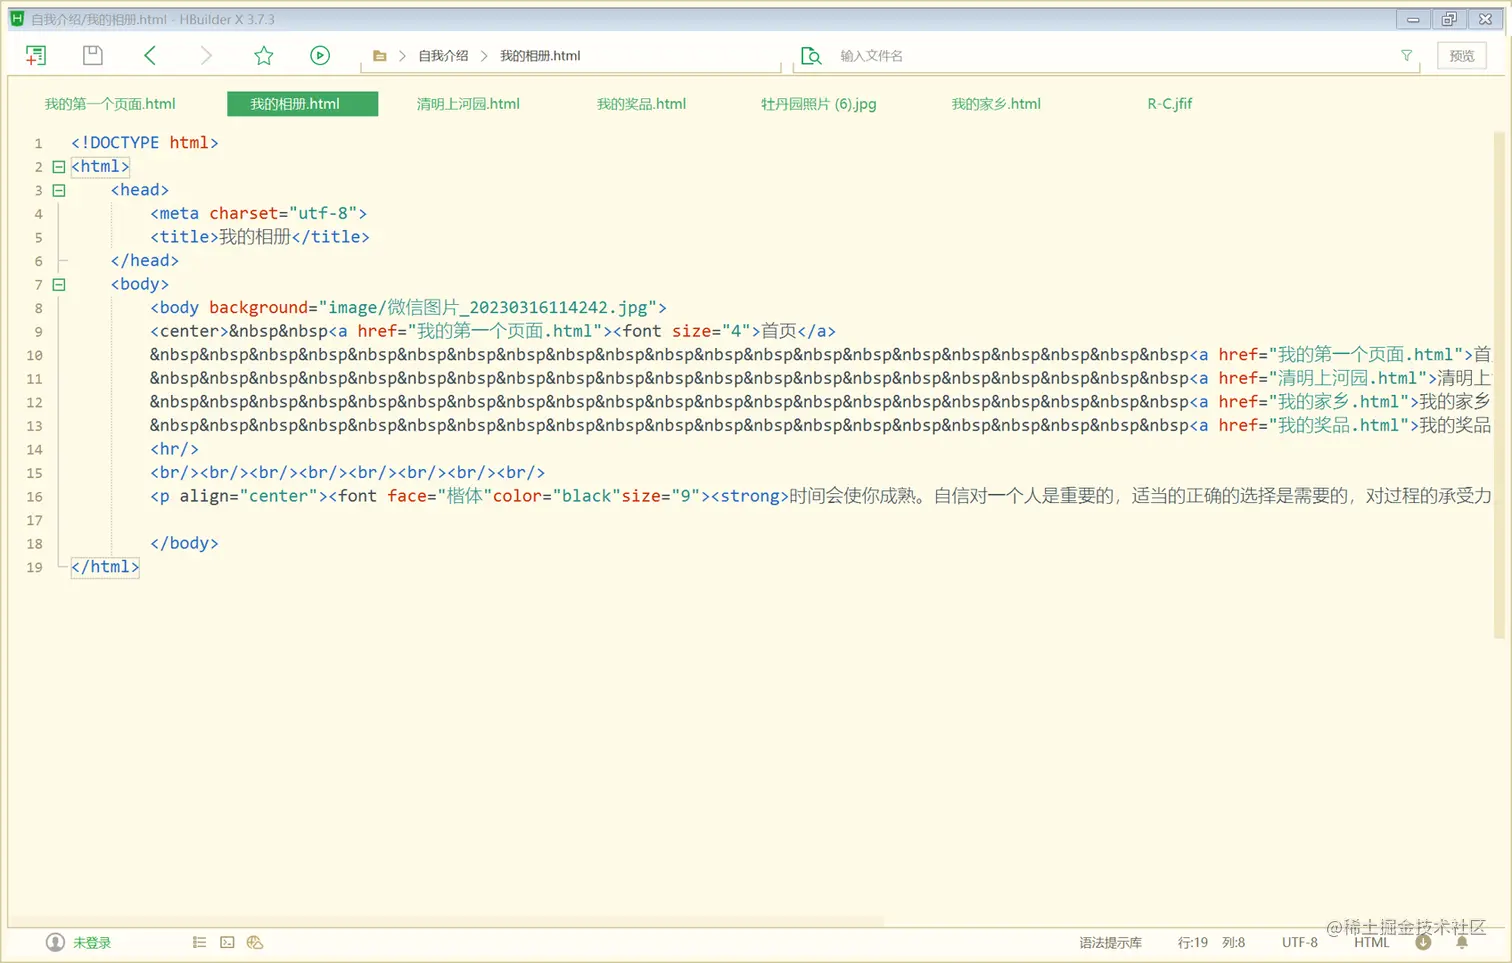This screenshot has width=1512, height=963.
Task: Click the <!DOCTYPE html> text on line 1
Action: click(145, 143)
